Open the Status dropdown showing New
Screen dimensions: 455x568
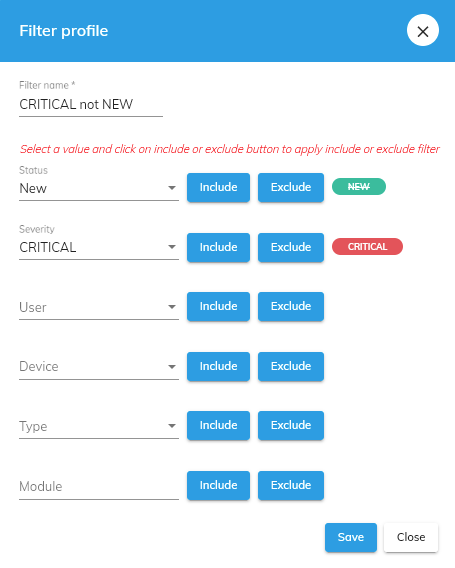coord(99,188)
